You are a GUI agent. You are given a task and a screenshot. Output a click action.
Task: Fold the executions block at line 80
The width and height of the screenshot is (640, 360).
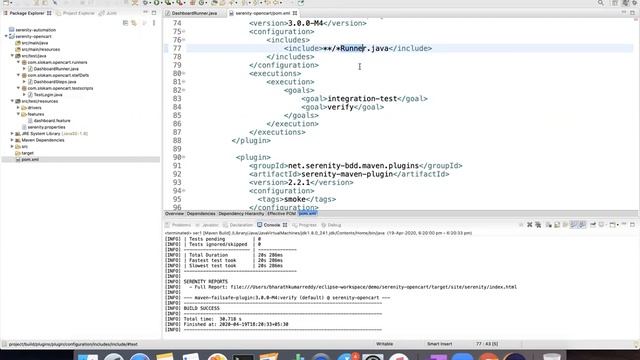tap(184, 73)
